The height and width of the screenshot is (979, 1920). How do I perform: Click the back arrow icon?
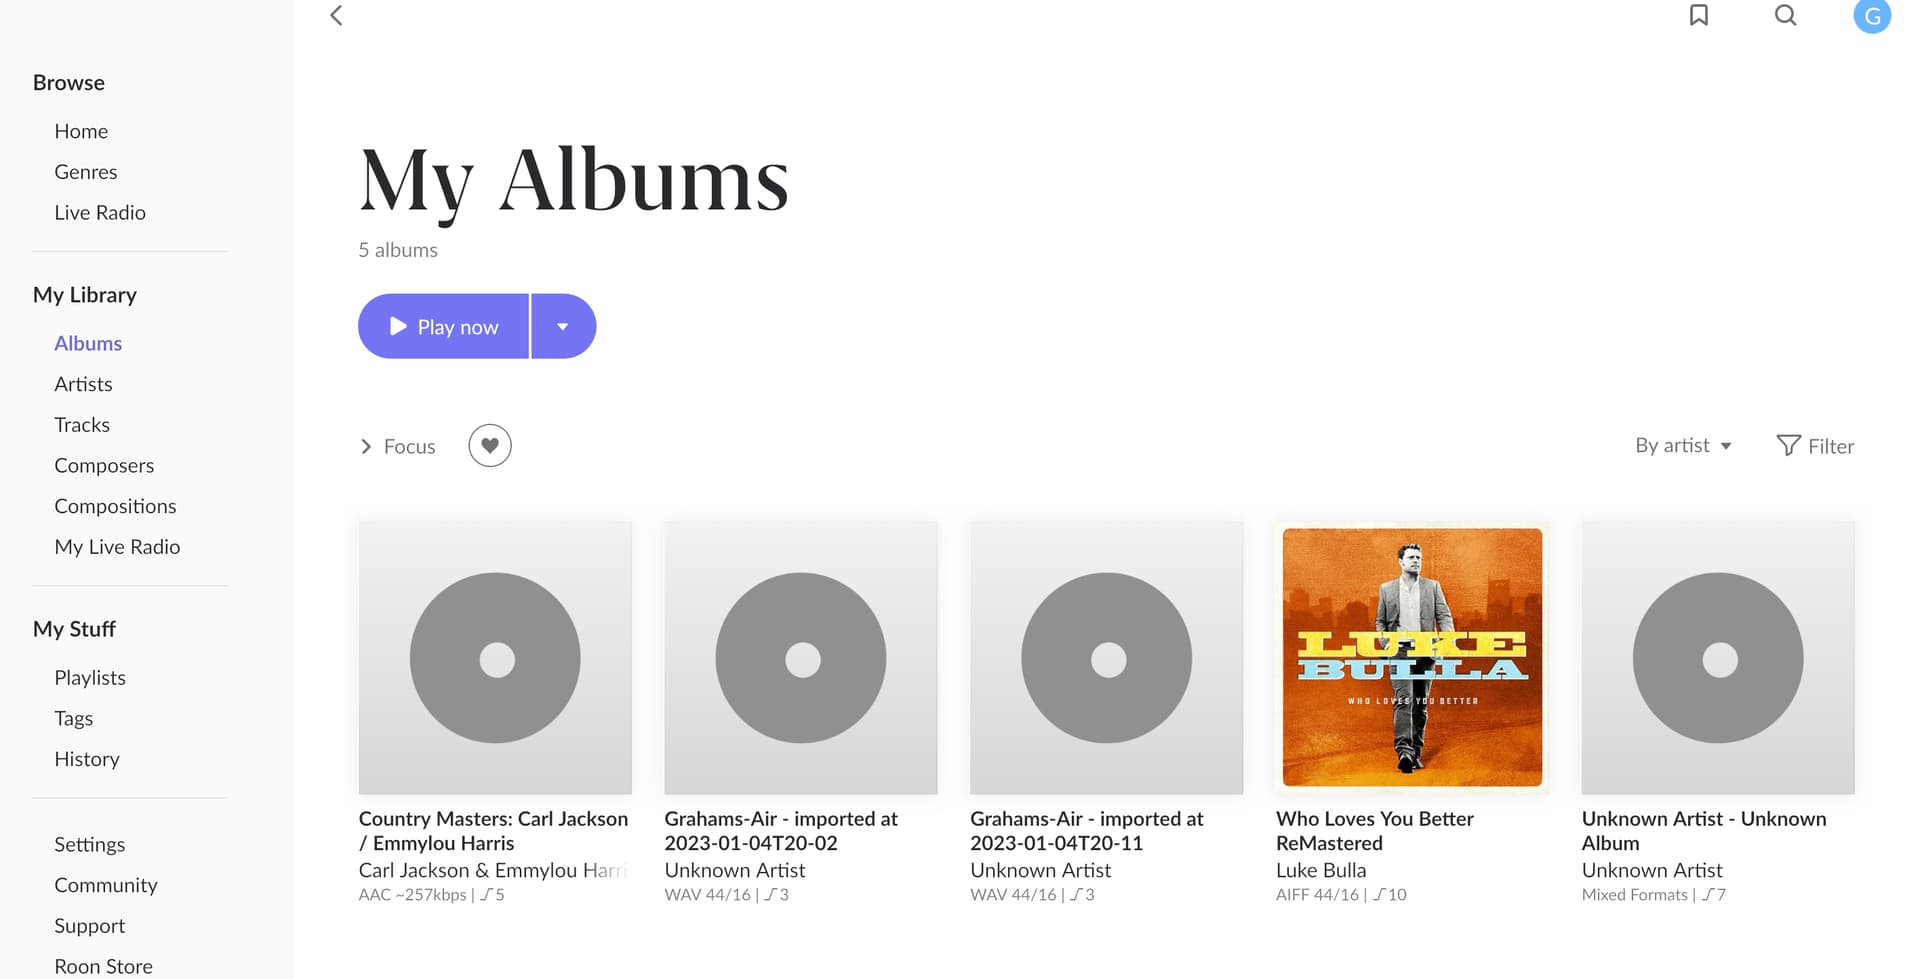(337, 15)
